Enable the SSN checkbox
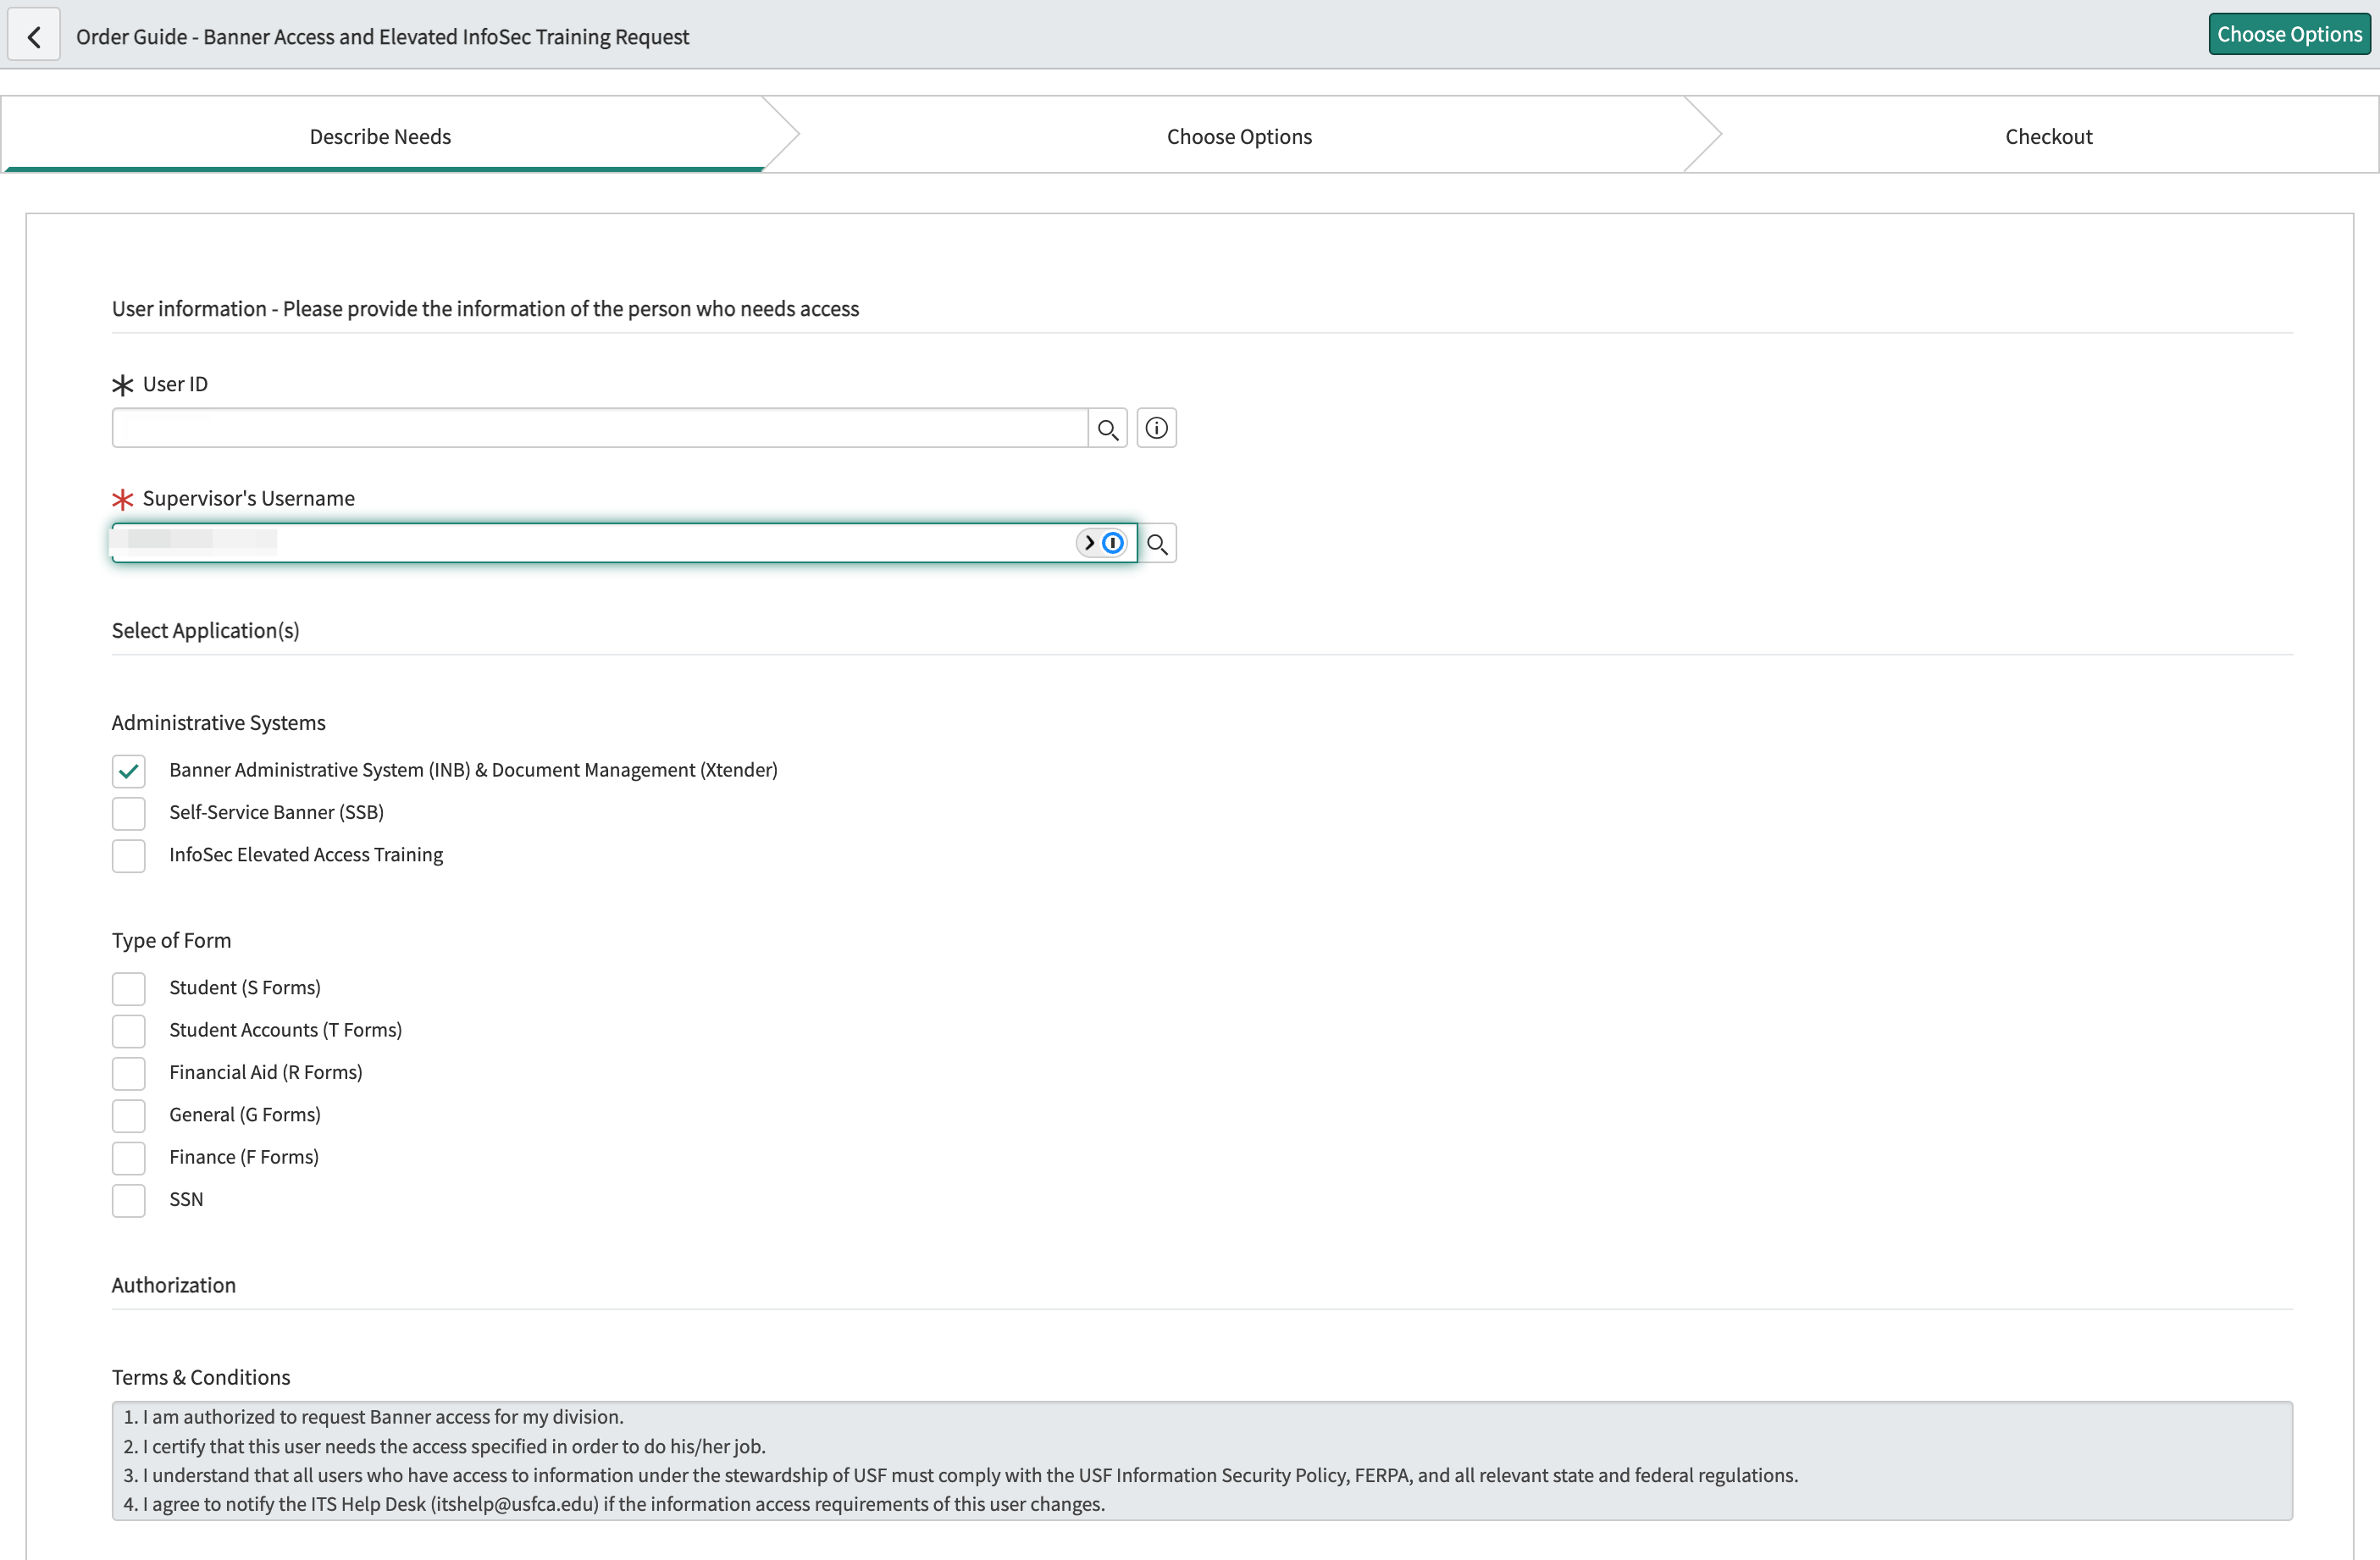Image resolution: width=2380 pixels, height=1560 pixels. 129,1200
